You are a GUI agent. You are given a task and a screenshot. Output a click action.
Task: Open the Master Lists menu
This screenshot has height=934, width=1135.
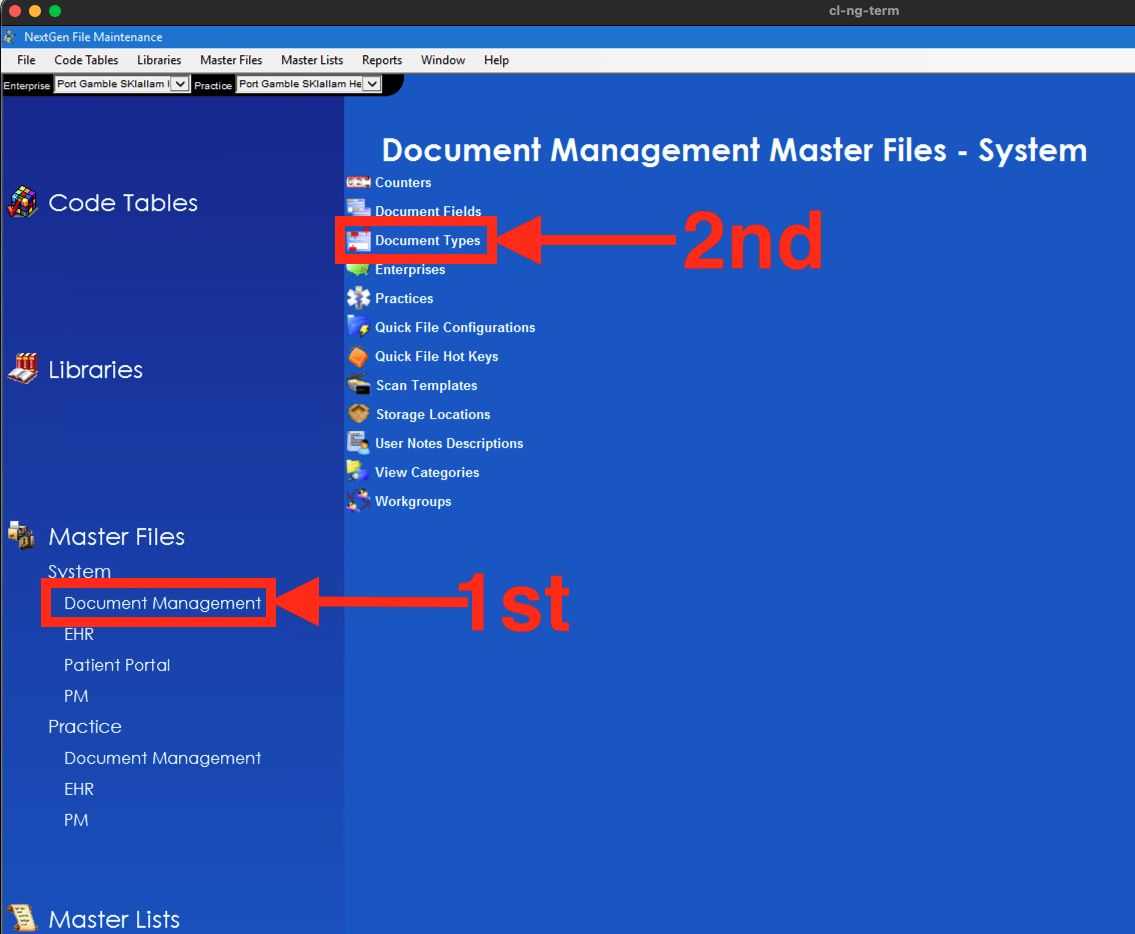312,60
